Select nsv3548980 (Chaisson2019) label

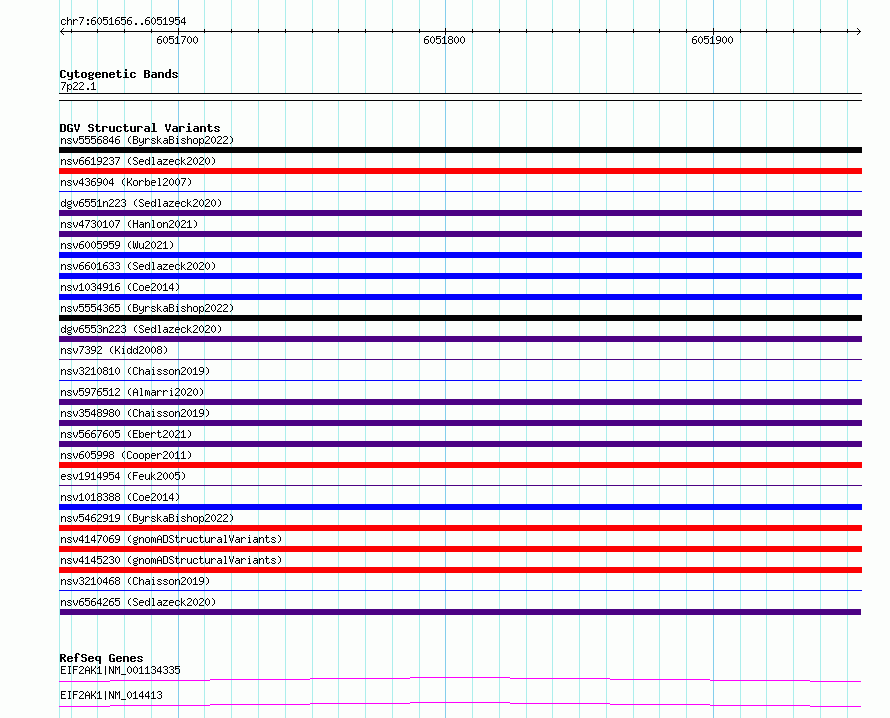click(135, 413)
